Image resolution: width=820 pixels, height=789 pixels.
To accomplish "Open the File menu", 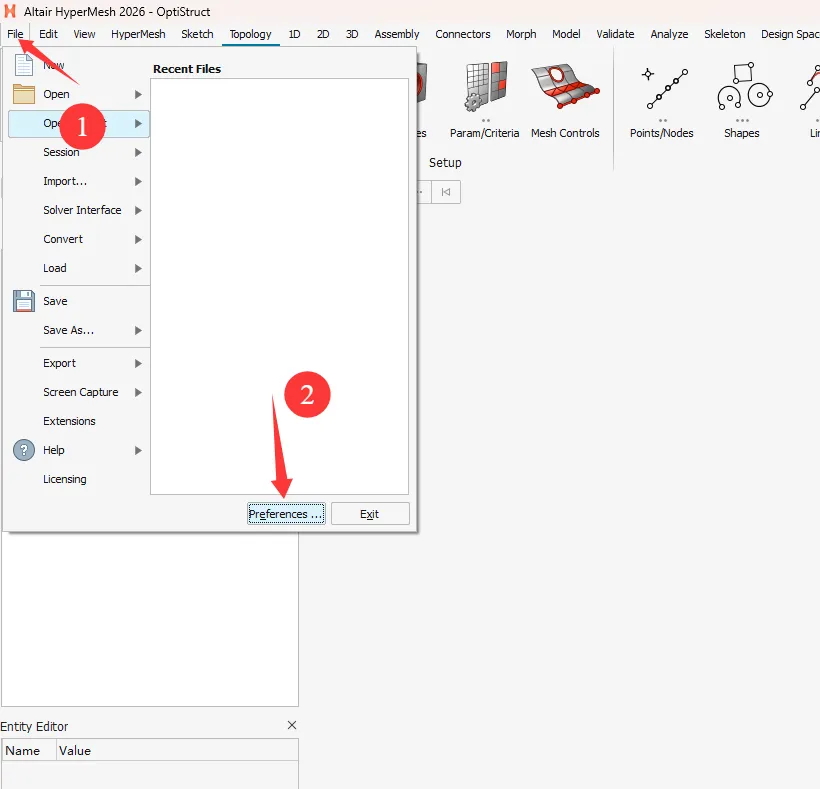I will (x=15, y=34).
